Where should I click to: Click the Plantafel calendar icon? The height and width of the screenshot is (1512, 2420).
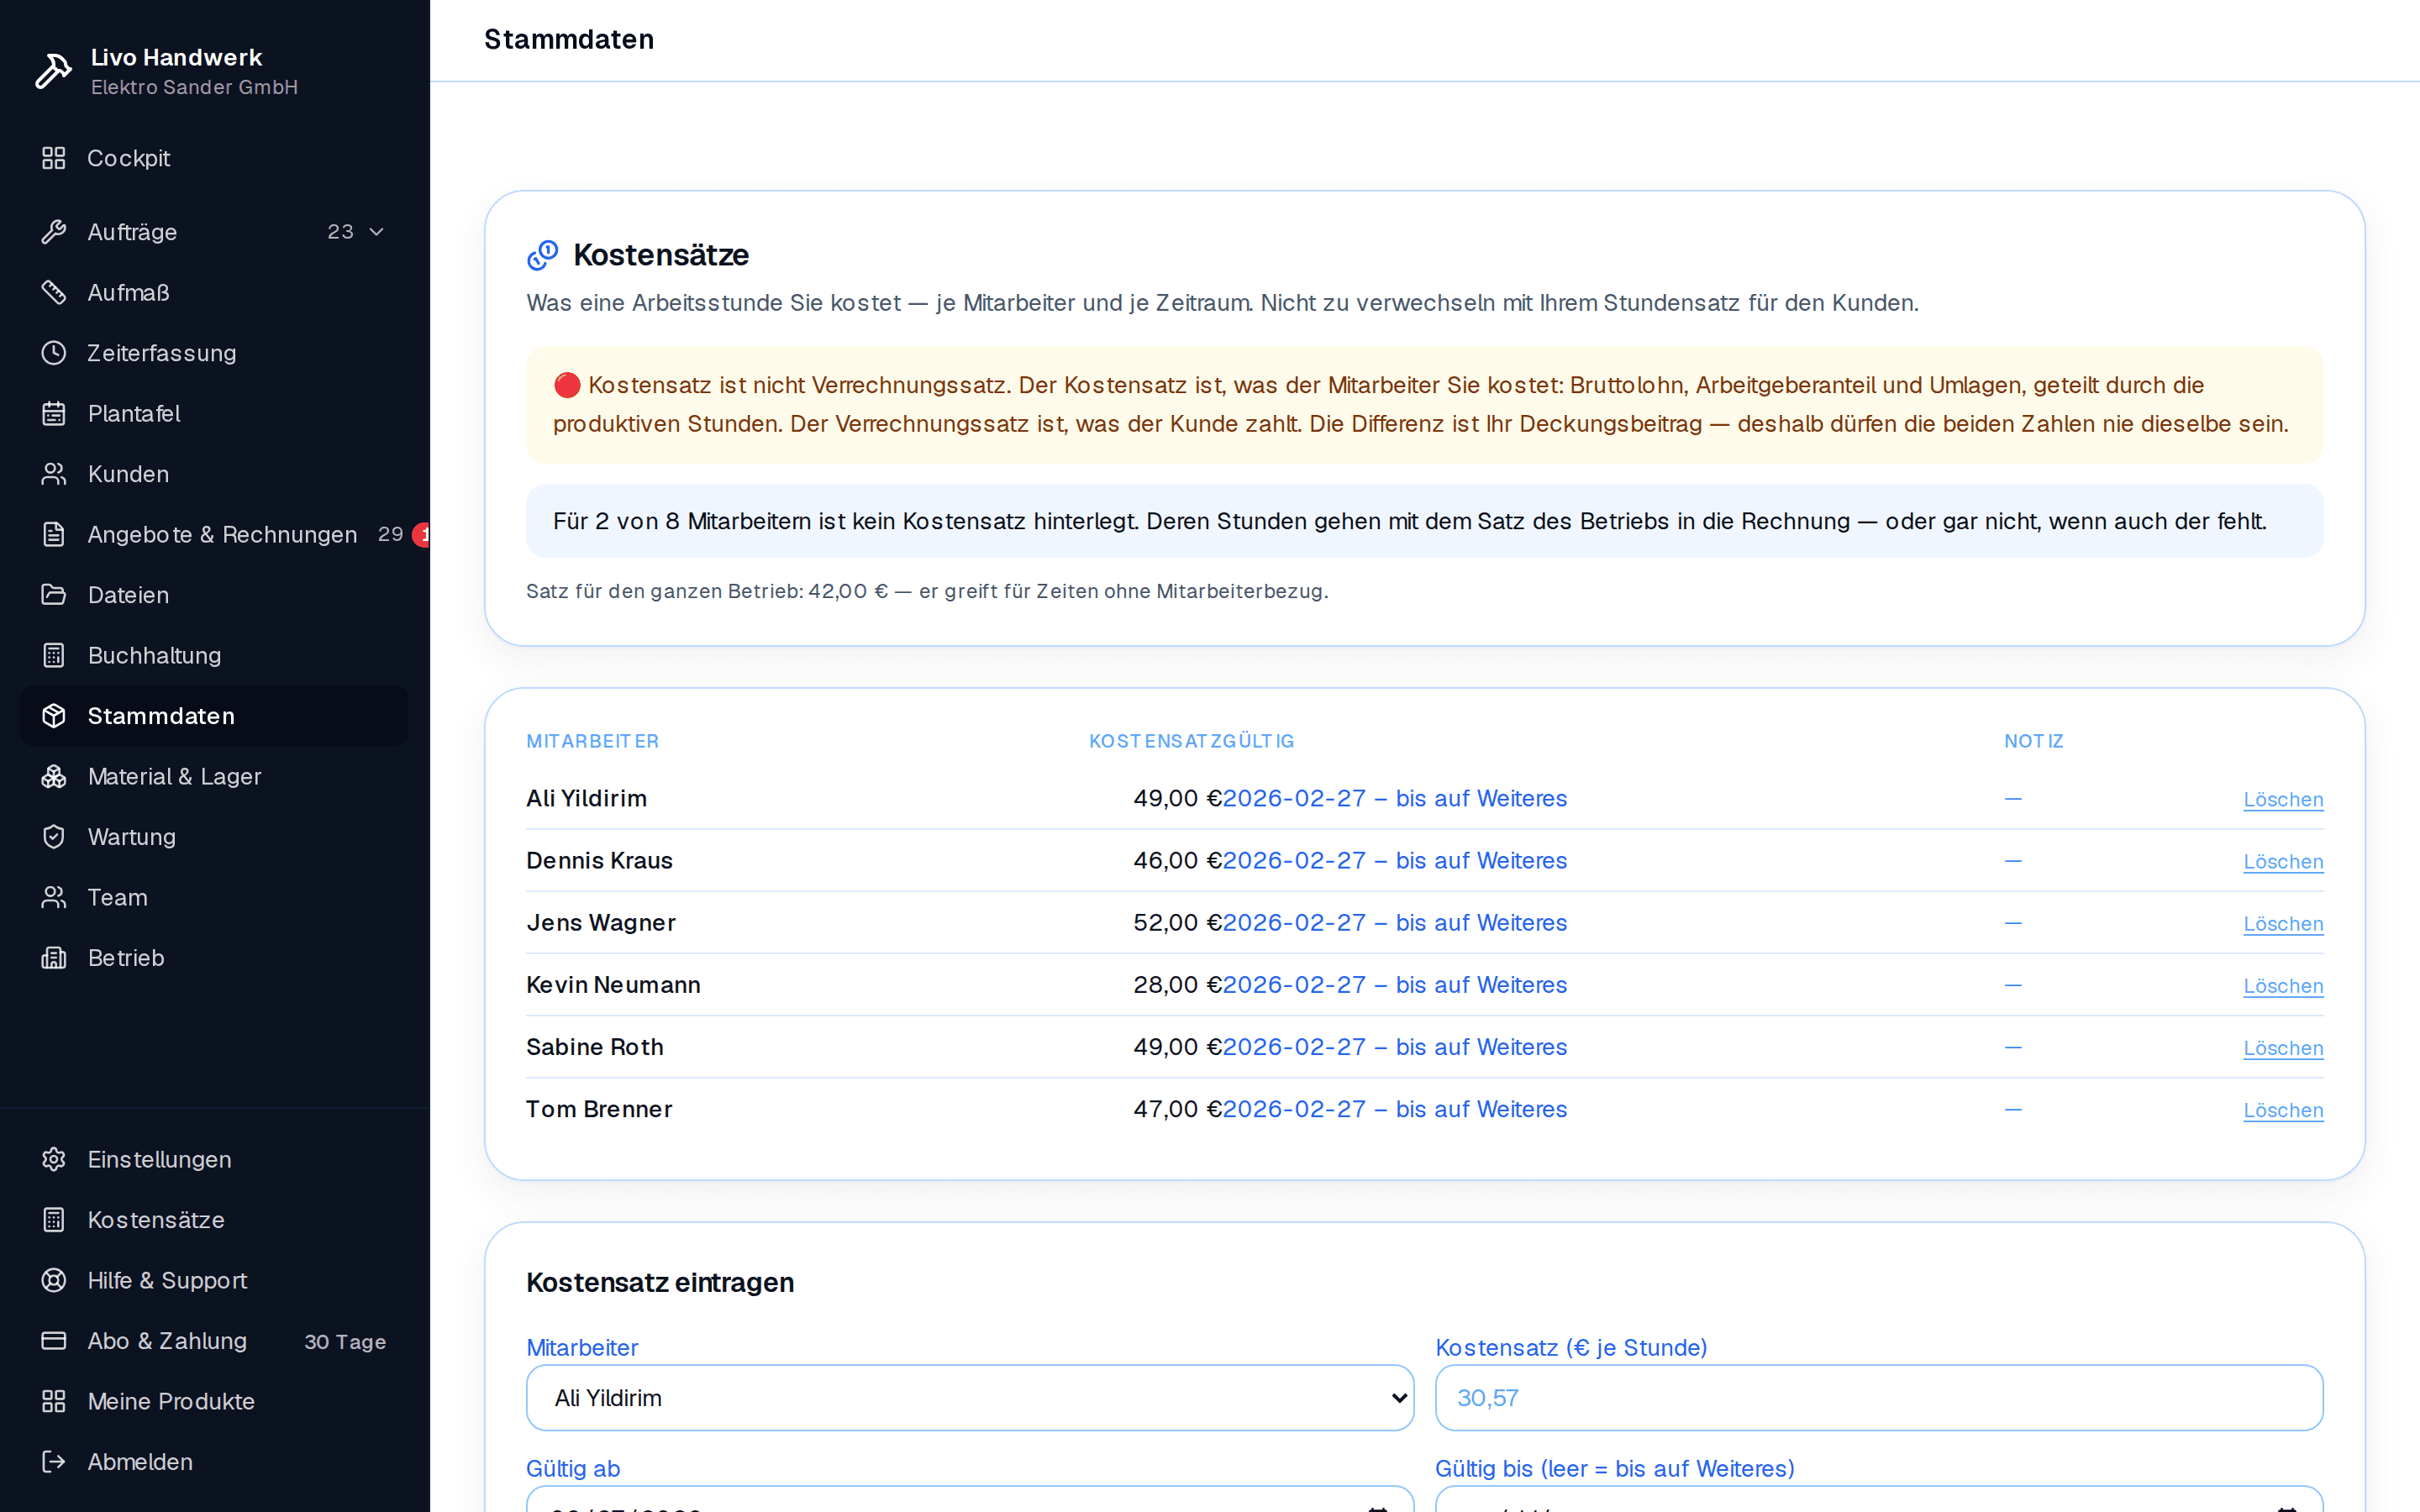(x=54, y=413)
